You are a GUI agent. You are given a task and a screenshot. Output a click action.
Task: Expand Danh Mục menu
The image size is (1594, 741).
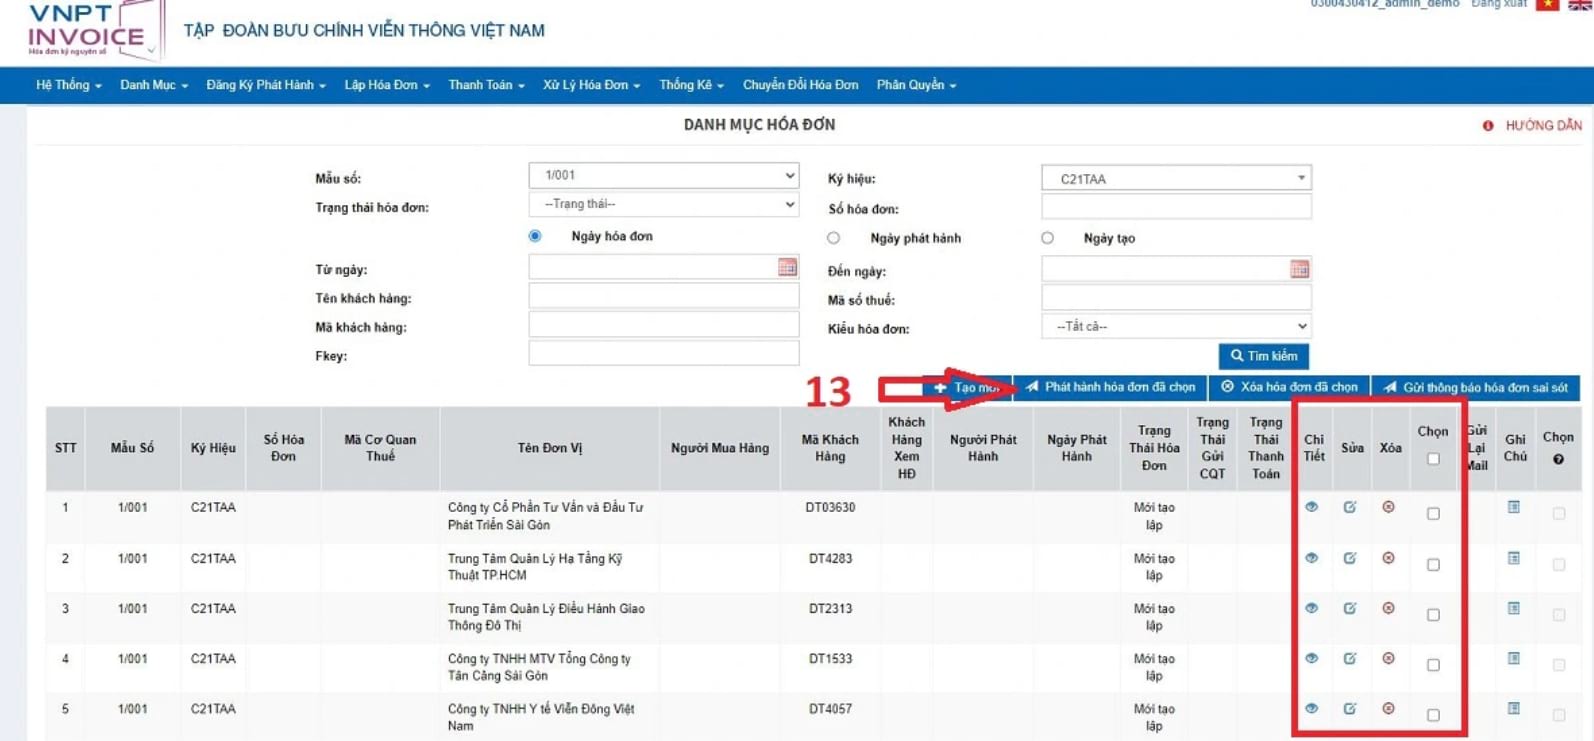pyautogui.click(x=154, y=85)
